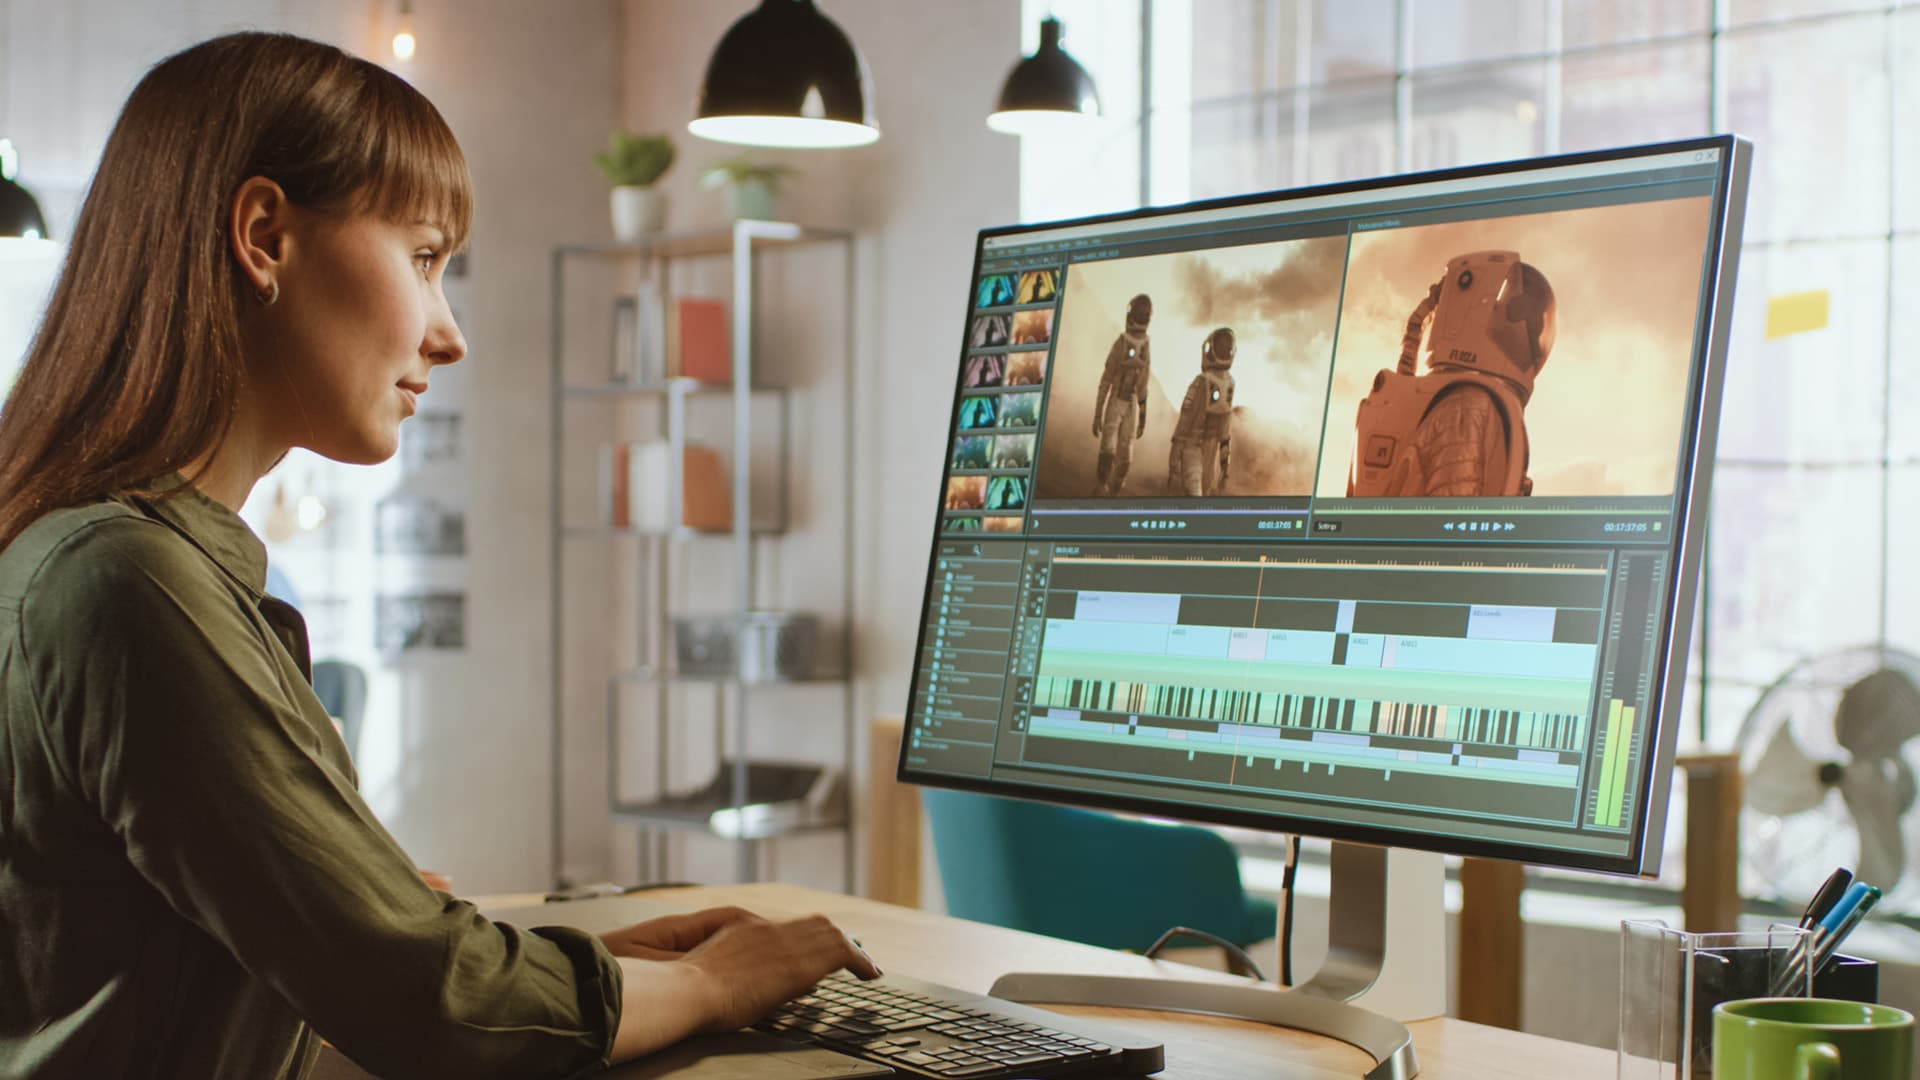Expand the top folder in effects tree
Viewport: 1920px width, 1080px height.
tap(943, 565)
